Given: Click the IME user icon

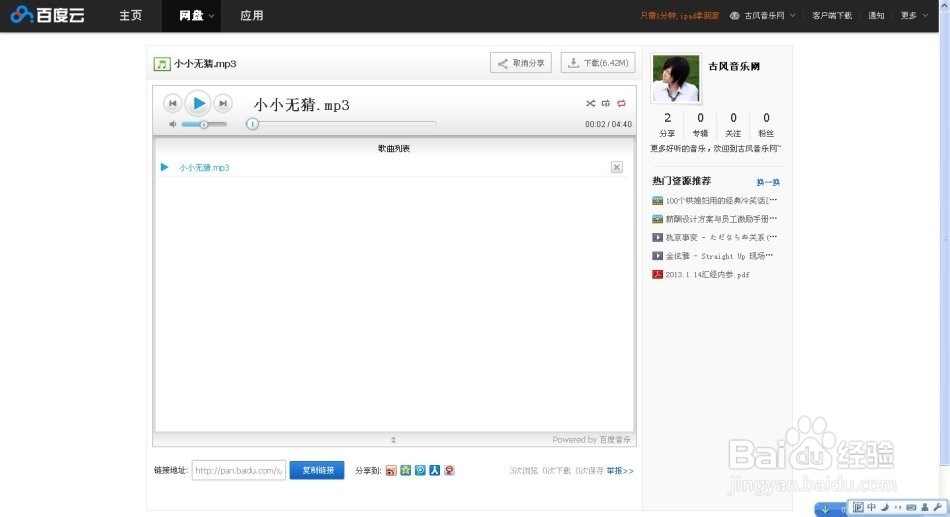Looking at the screenshot, I should coord(925,508).
